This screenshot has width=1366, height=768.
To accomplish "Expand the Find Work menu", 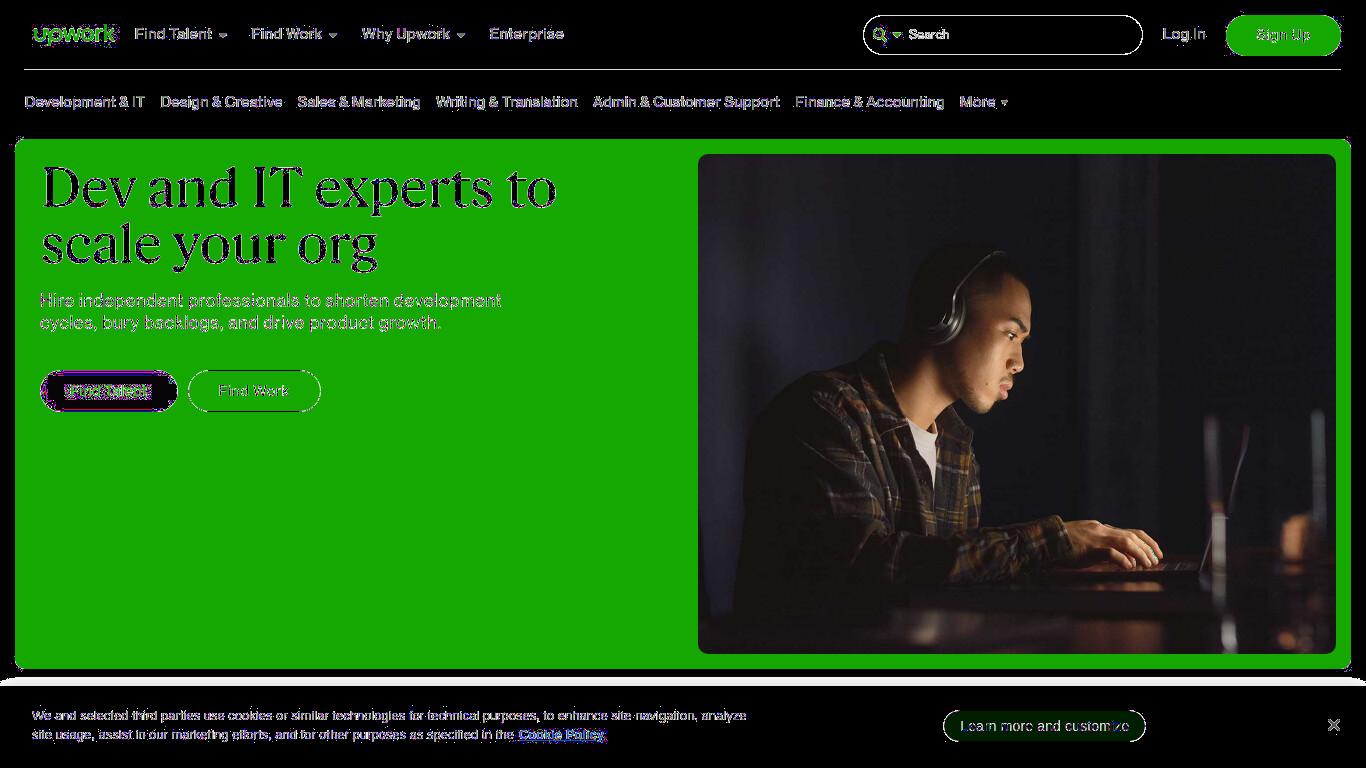I will point(294,34).
